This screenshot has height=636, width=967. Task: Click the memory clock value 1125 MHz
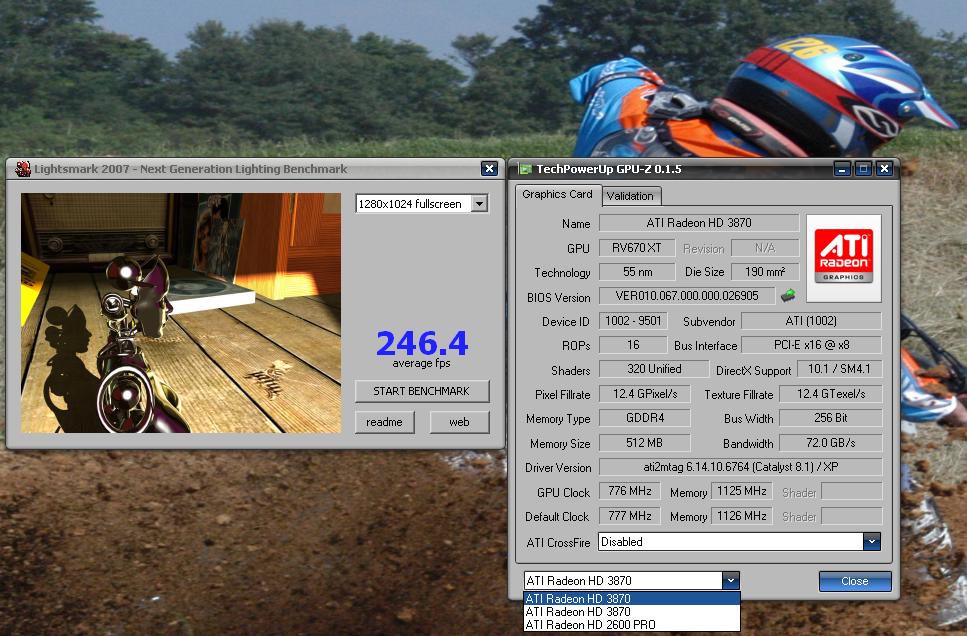click(x=741, y=491)
